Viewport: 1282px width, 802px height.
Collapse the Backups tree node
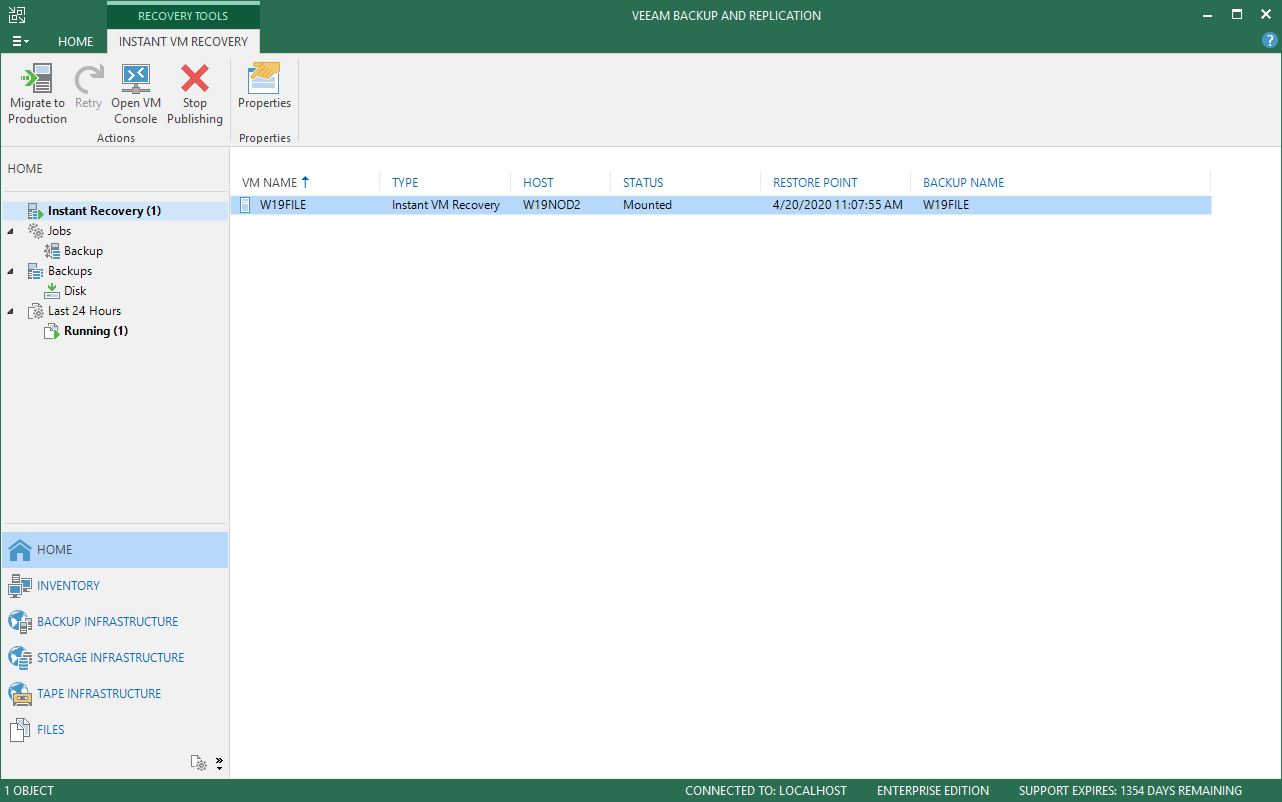click(11, 271)
